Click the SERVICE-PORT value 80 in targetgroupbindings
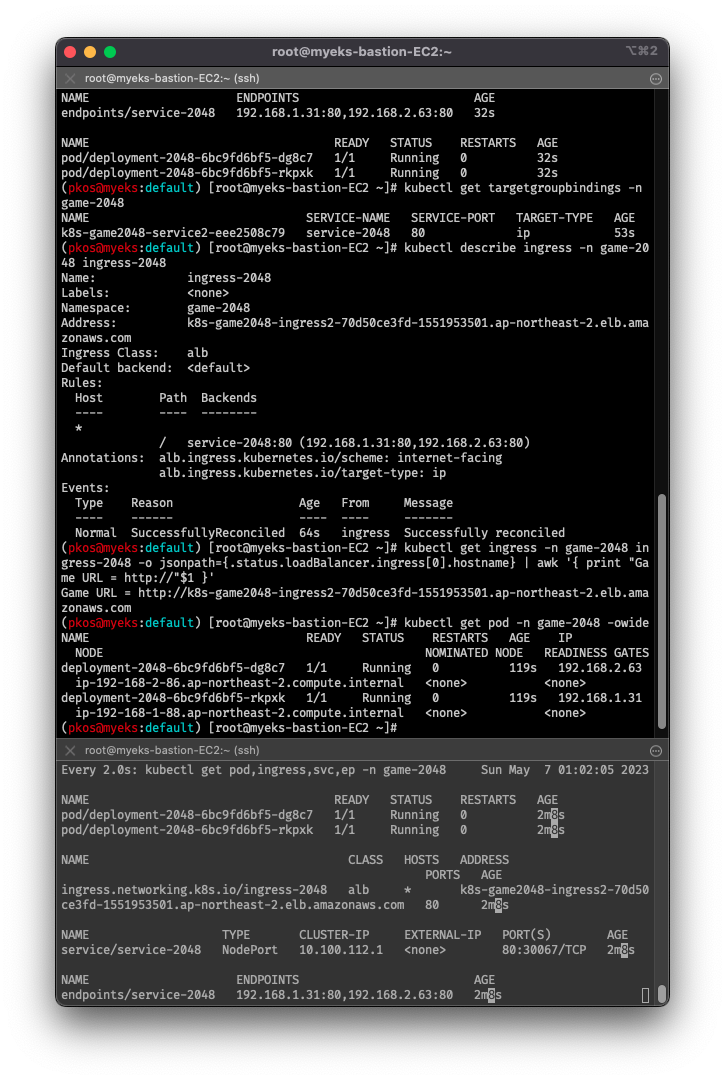The image size is (725, 1080). pos(418,233)
